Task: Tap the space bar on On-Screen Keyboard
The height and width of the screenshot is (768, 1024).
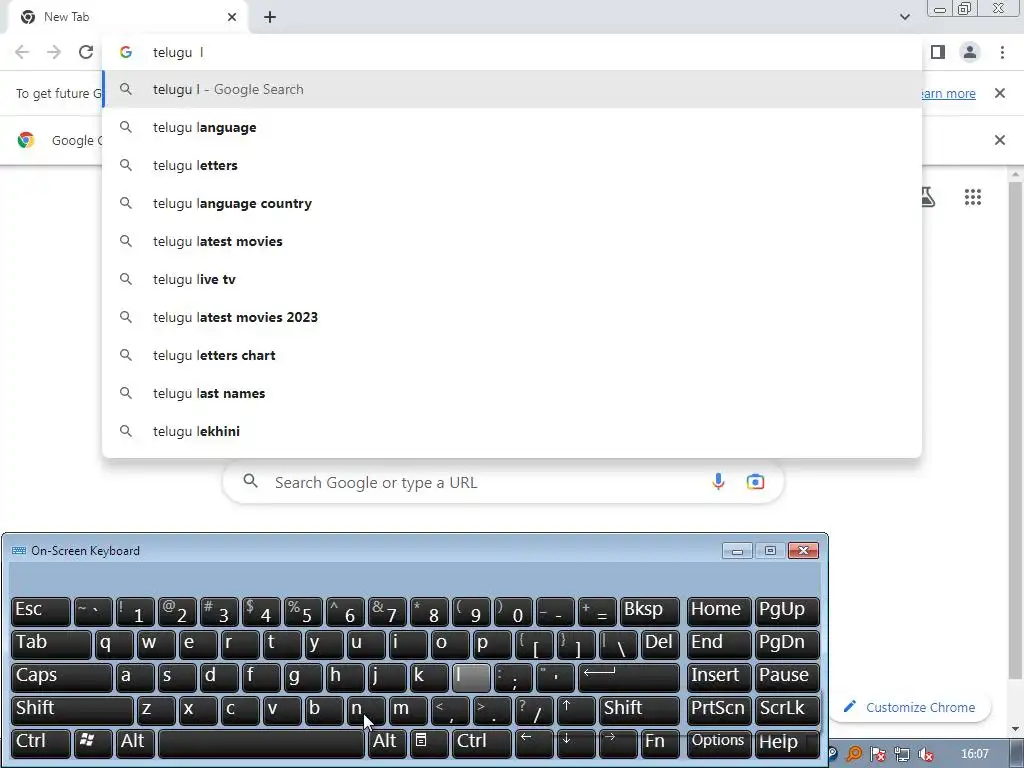Action: pos(261,743)
